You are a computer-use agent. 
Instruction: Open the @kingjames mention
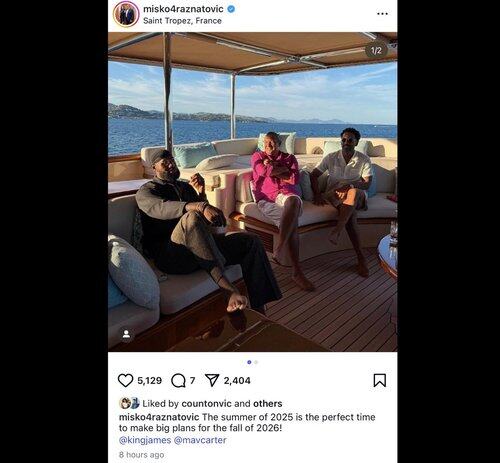tap(145, 440)
